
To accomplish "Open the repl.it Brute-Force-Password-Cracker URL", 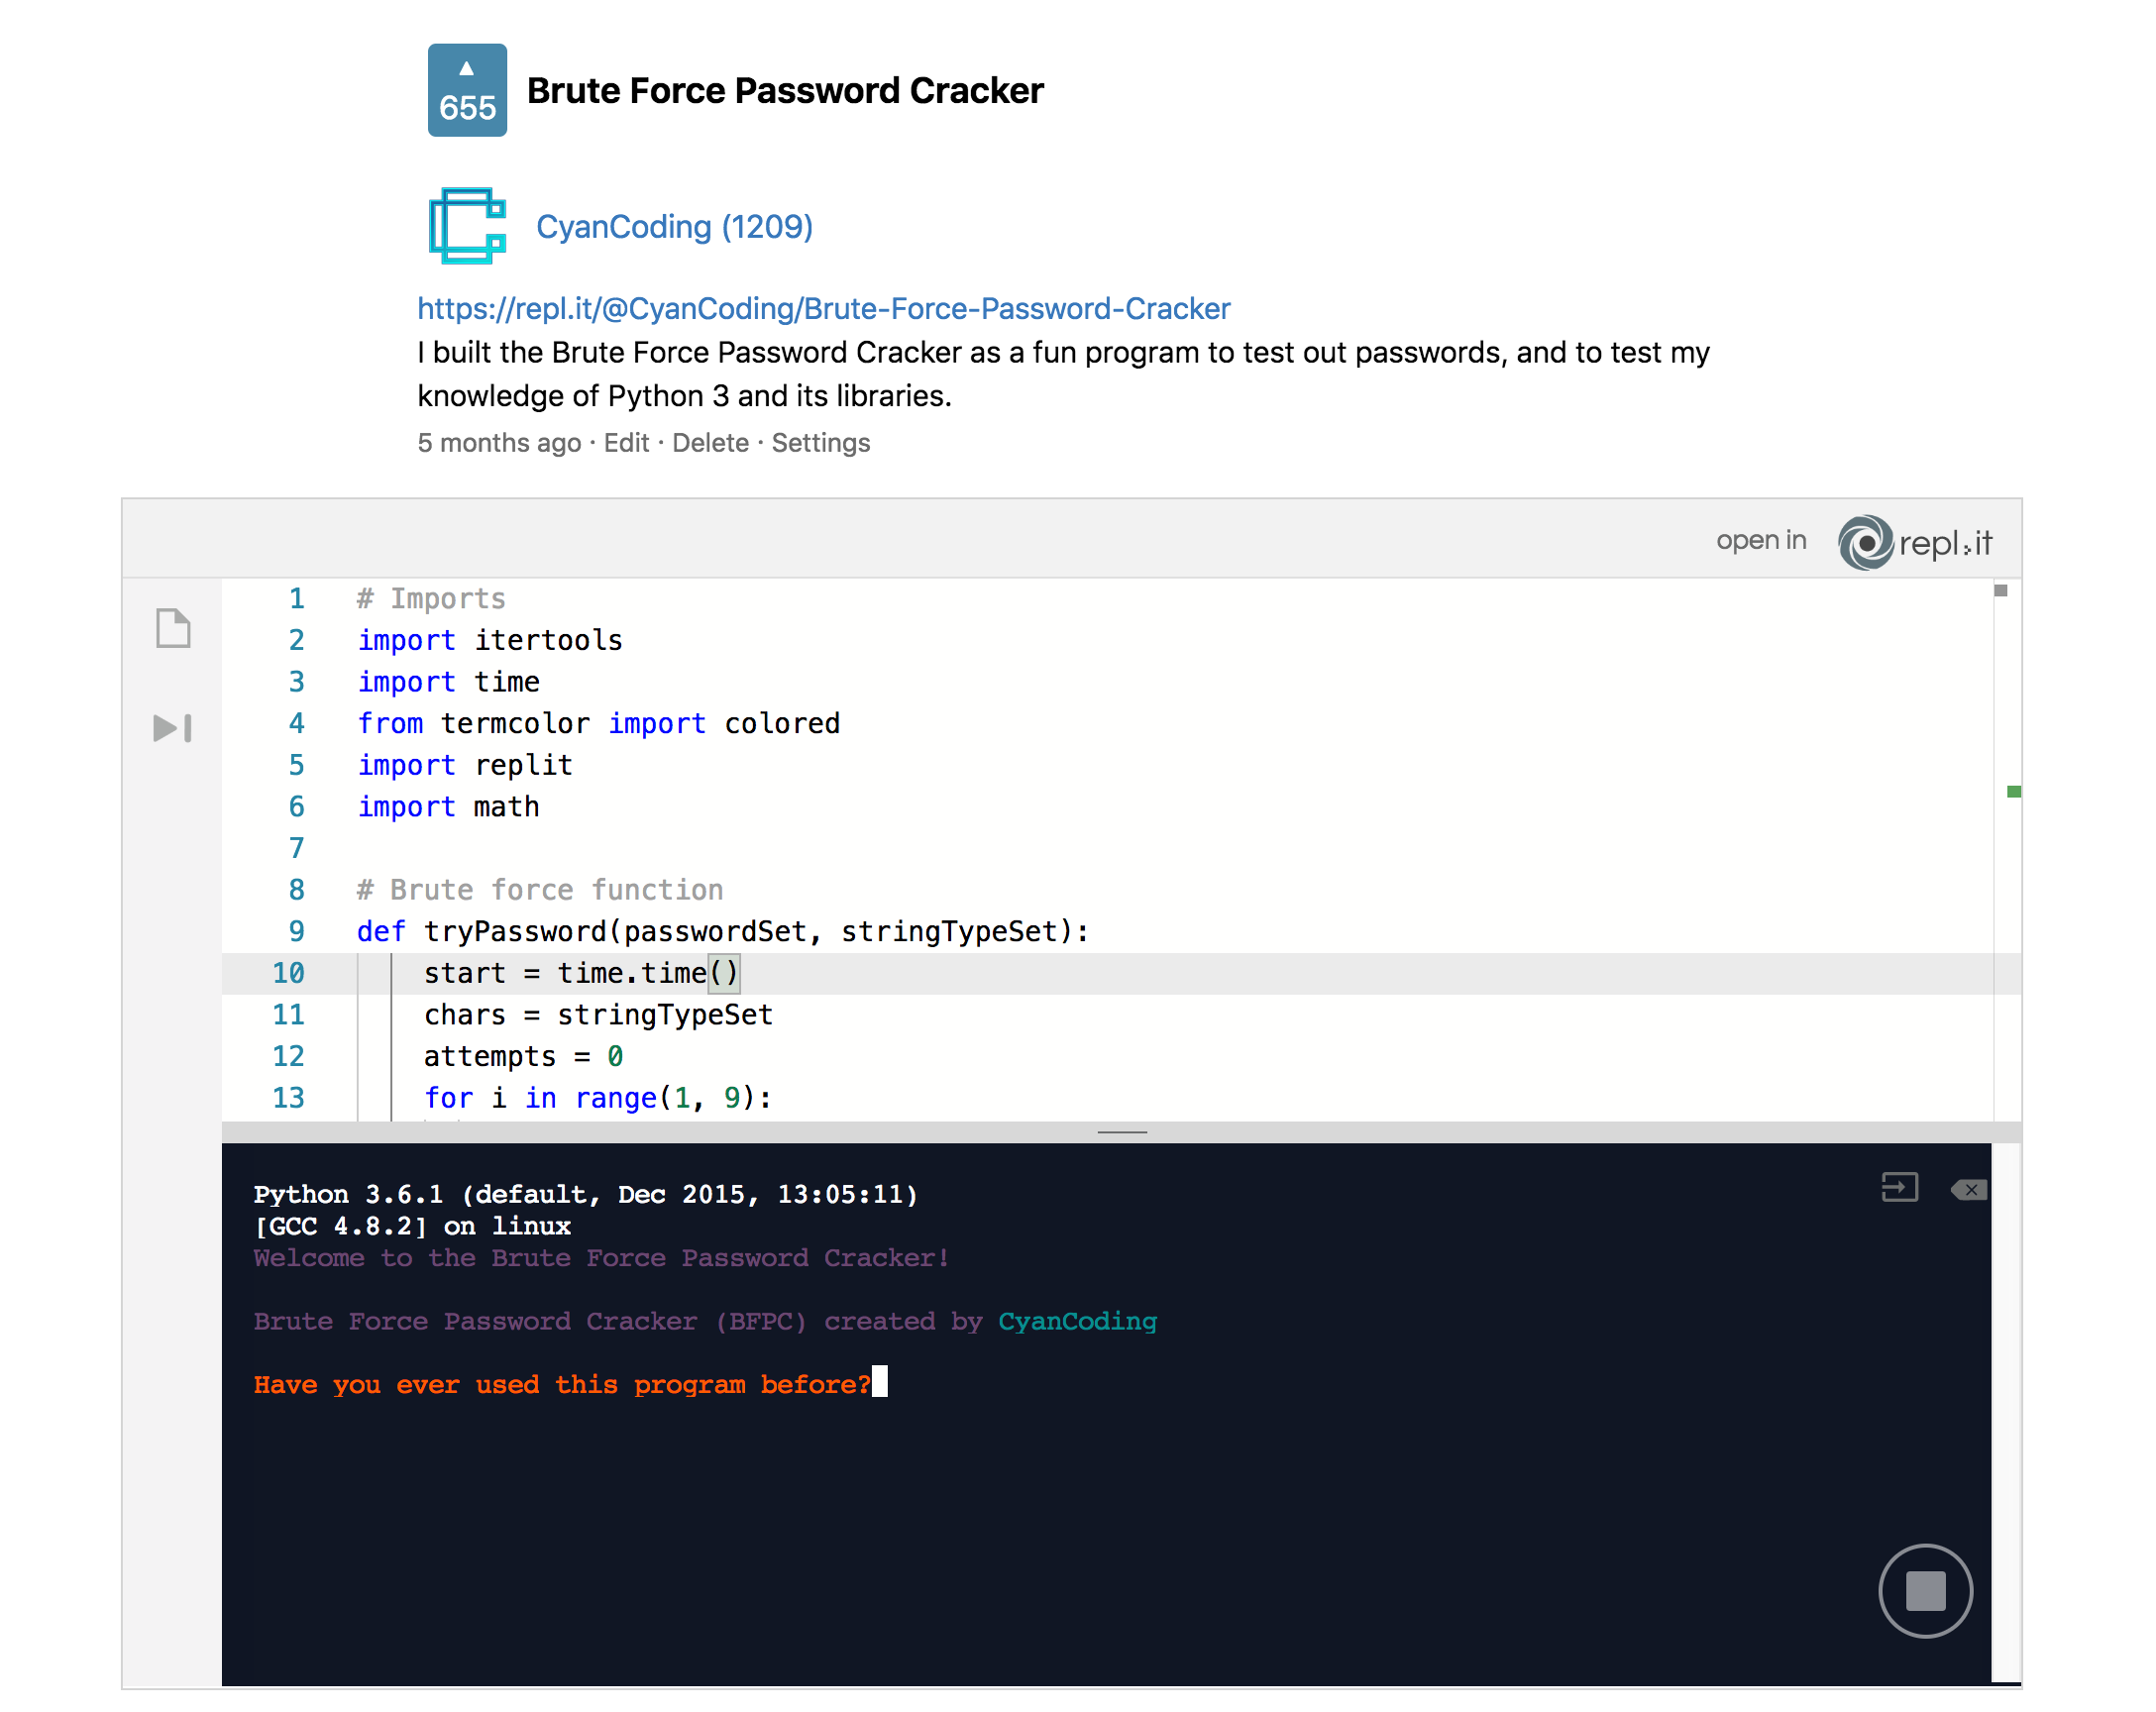I will point(823,308).
